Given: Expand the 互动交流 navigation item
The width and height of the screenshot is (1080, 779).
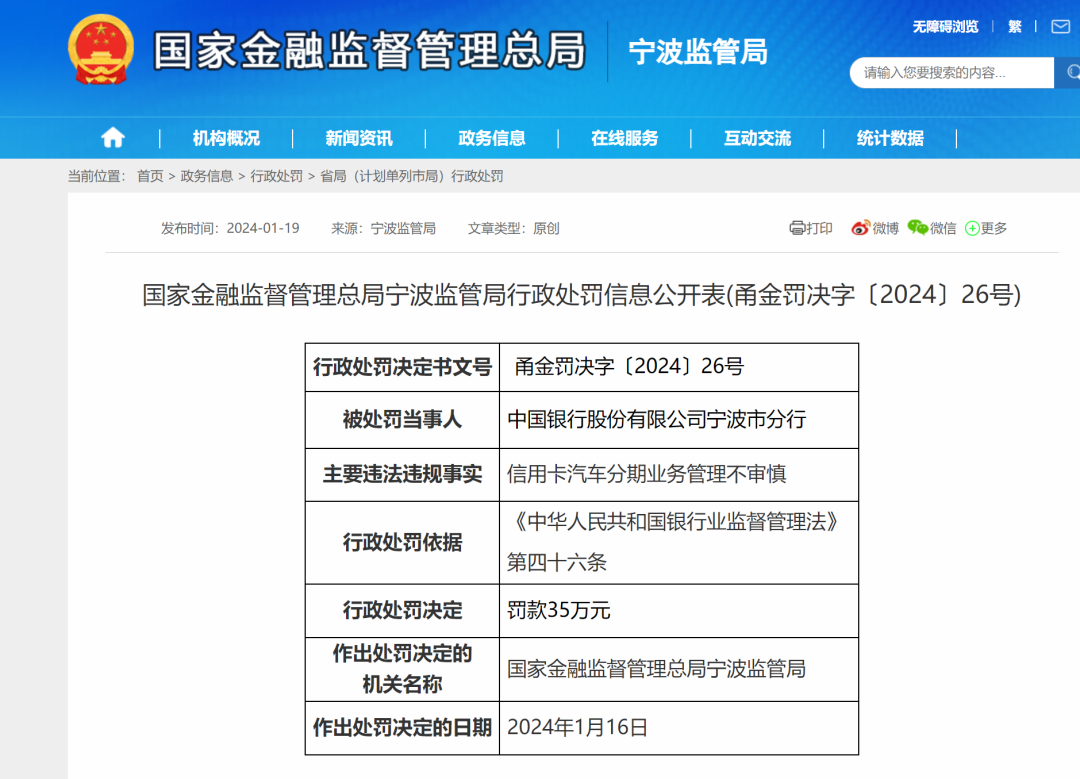Looking at the screenshot, I should tap(757, 138).
